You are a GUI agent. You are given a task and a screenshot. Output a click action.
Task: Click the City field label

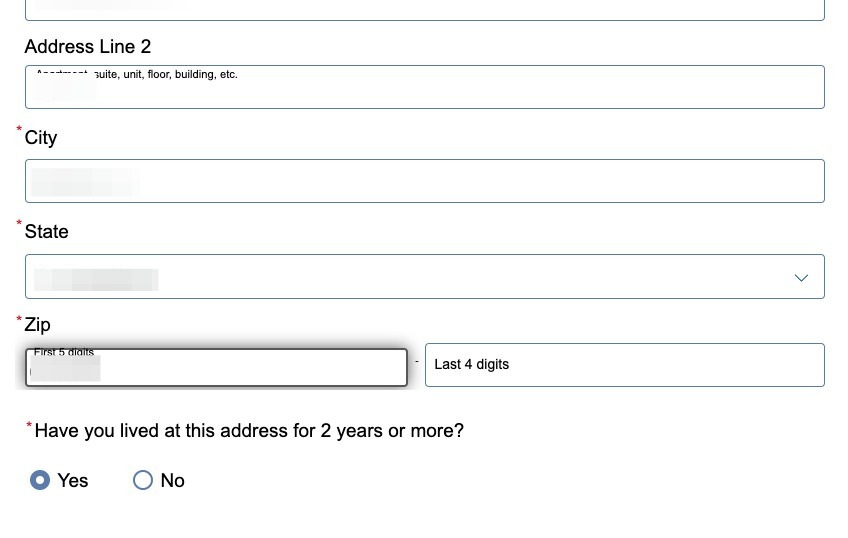point(41,138)
